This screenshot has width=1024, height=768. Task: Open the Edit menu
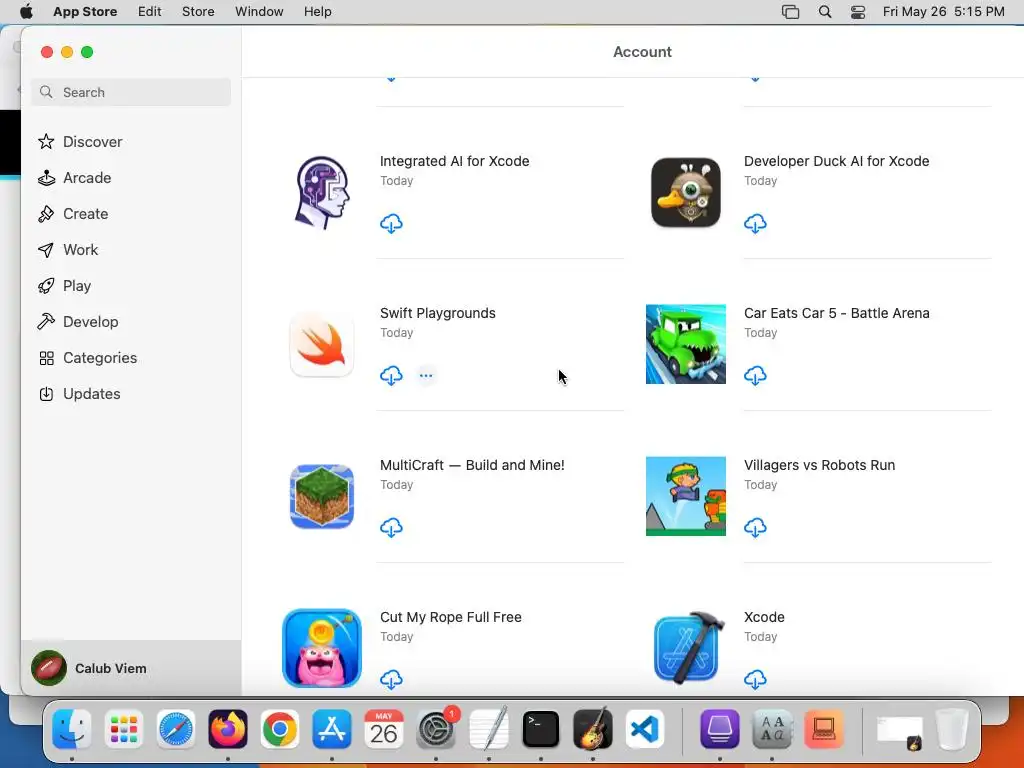150,12
